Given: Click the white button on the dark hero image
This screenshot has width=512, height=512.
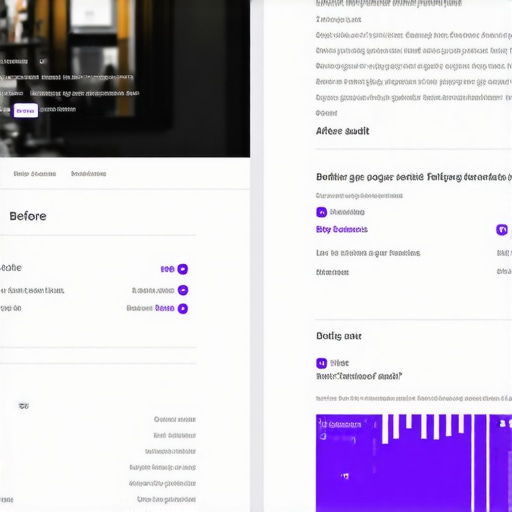Looking at the screenshot, I should pos(26,111).
